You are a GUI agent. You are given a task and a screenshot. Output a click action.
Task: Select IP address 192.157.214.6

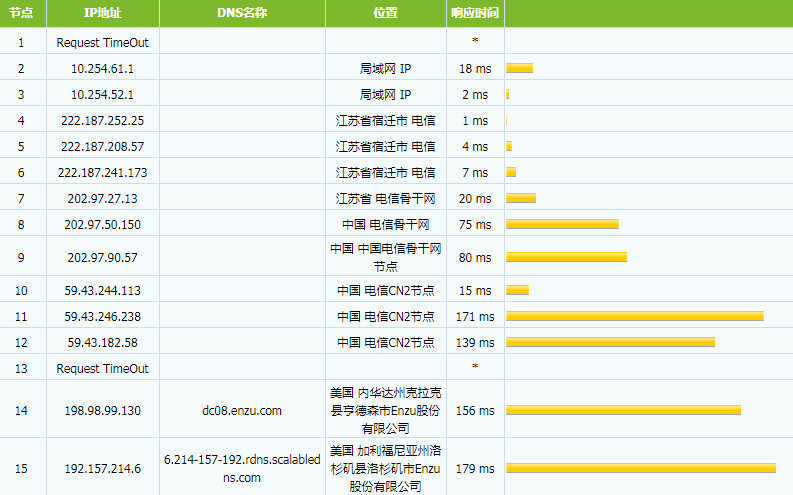(x=103, y=469)
